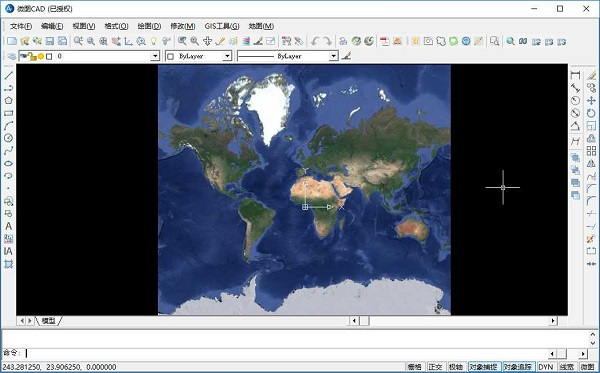This screenshot has height=373, width=600.
Task: Select the Array grid tool
Action: 591,151
